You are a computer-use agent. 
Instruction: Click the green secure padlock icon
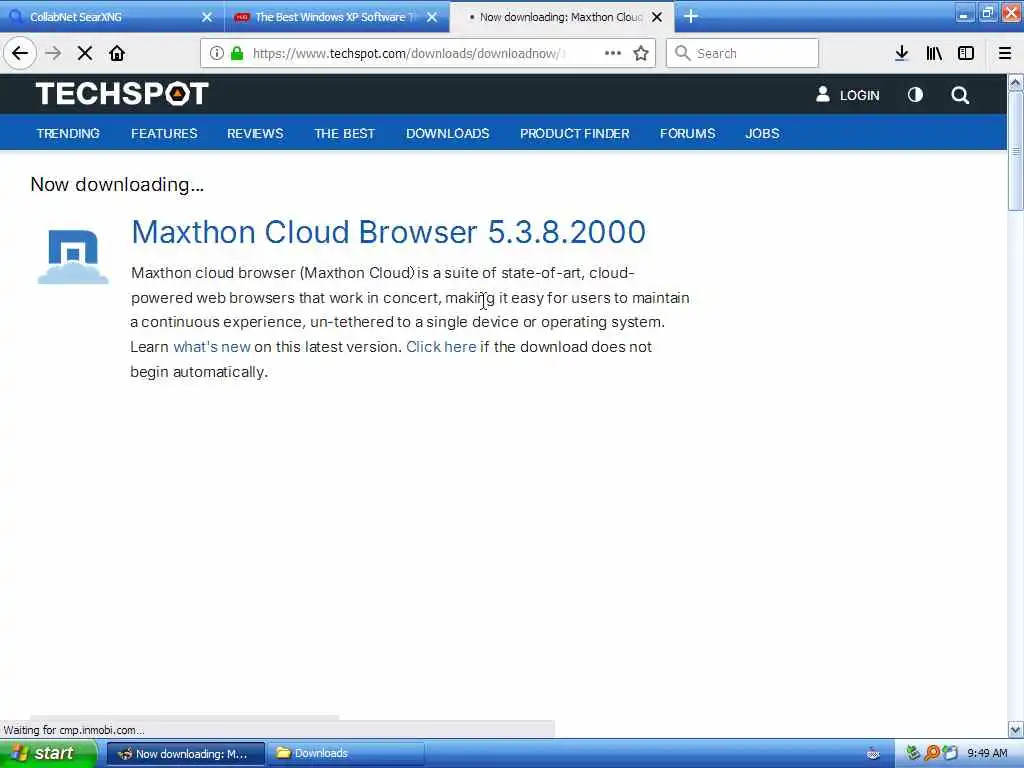(238, 54)
